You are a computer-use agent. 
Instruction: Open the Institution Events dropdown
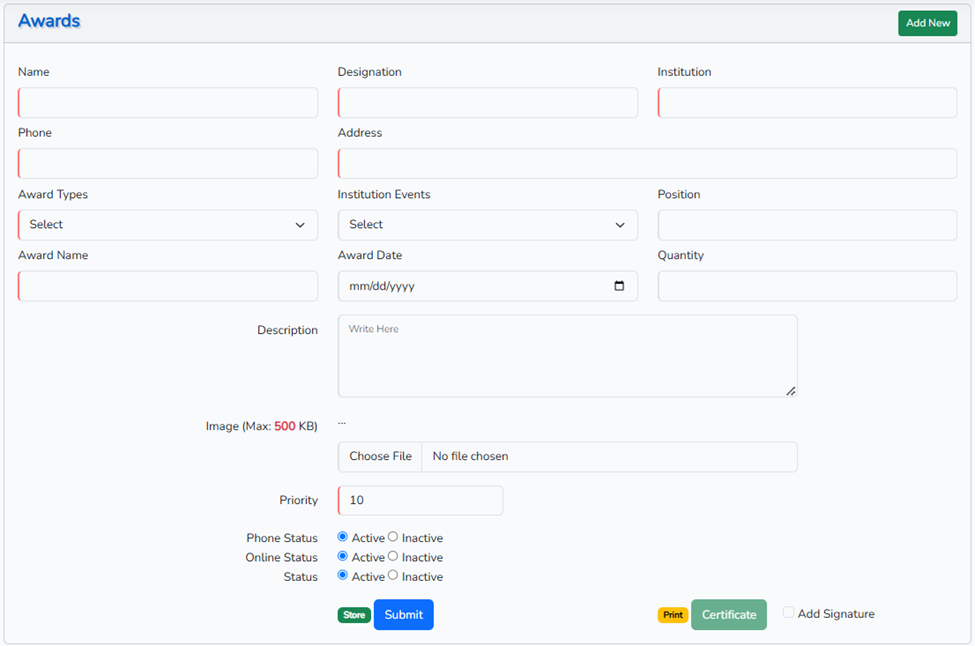(x=487, y=225)
